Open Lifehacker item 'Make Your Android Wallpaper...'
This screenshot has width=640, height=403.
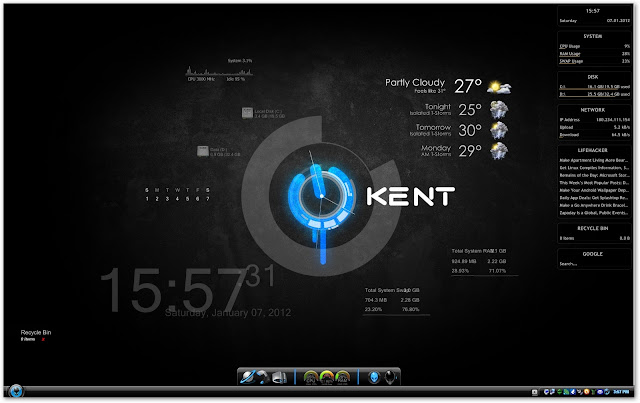coord(594,190)
